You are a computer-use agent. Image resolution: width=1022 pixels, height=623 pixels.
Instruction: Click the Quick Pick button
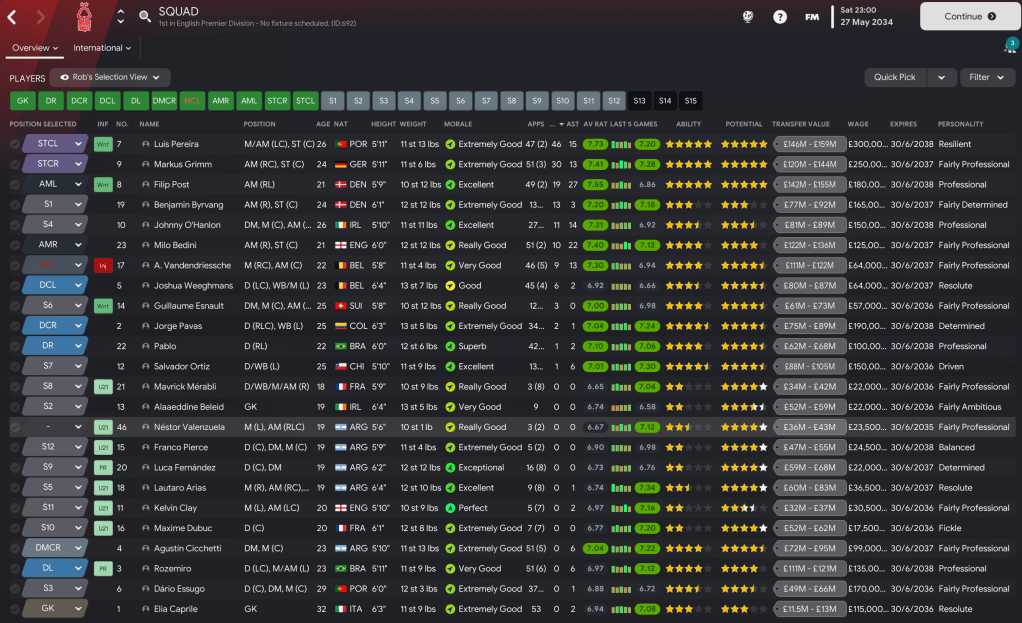(895, 77)
